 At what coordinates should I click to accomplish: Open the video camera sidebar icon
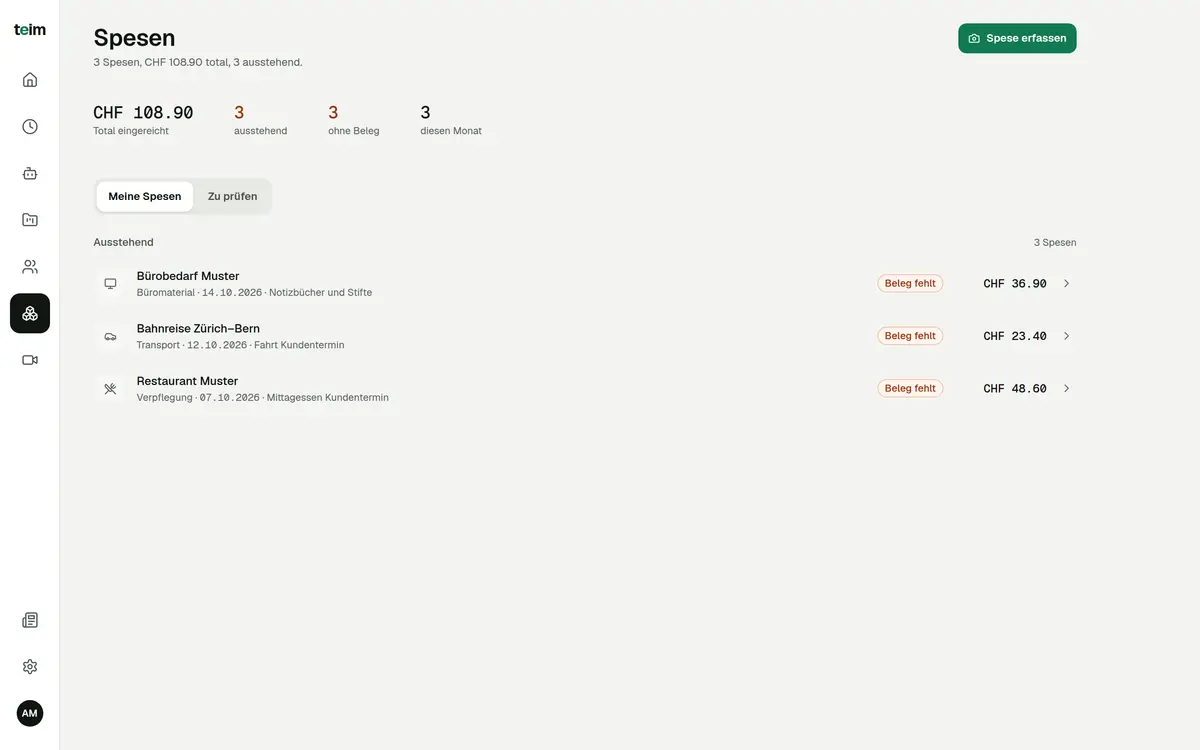tap(30, 360)
